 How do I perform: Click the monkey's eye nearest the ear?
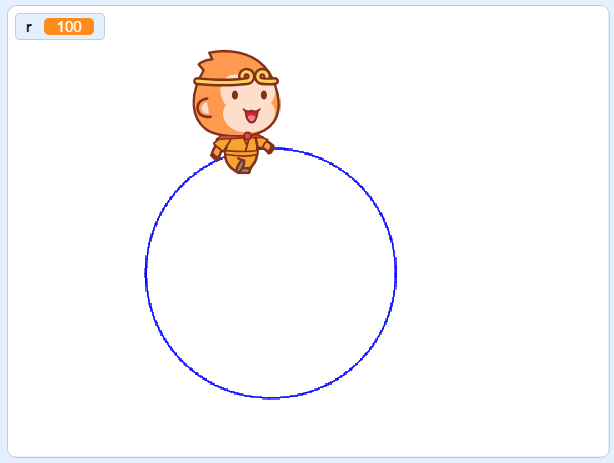[235, 95]
